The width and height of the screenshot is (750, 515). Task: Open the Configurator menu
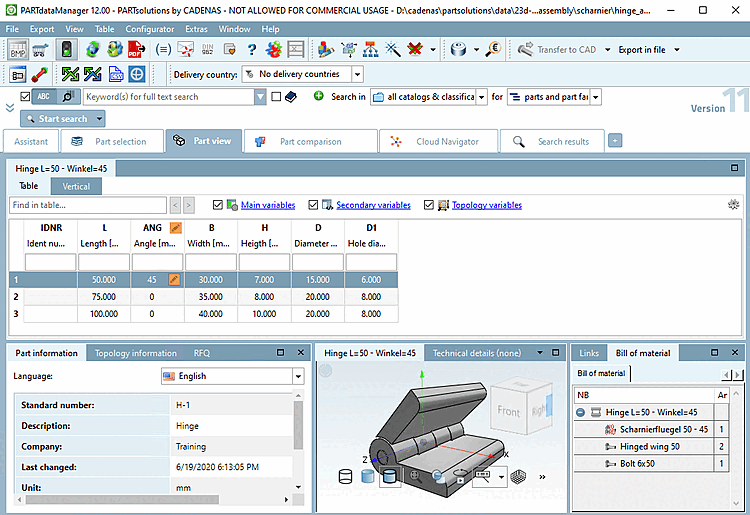(x=149, y=29)
